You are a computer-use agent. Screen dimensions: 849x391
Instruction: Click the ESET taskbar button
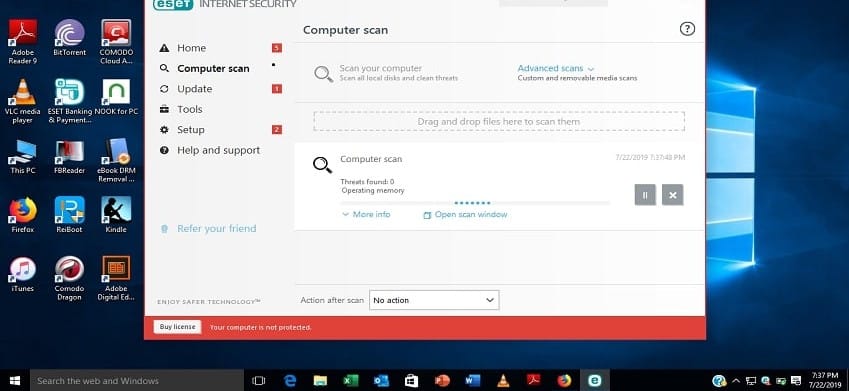click(595, 381)
